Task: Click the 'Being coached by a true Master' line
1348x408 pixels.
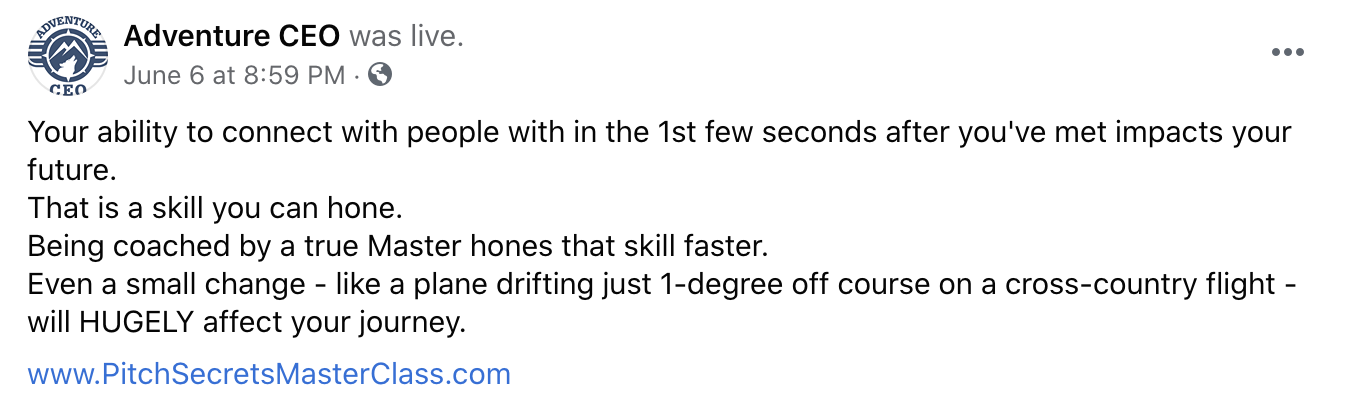Action: [397, 246]
